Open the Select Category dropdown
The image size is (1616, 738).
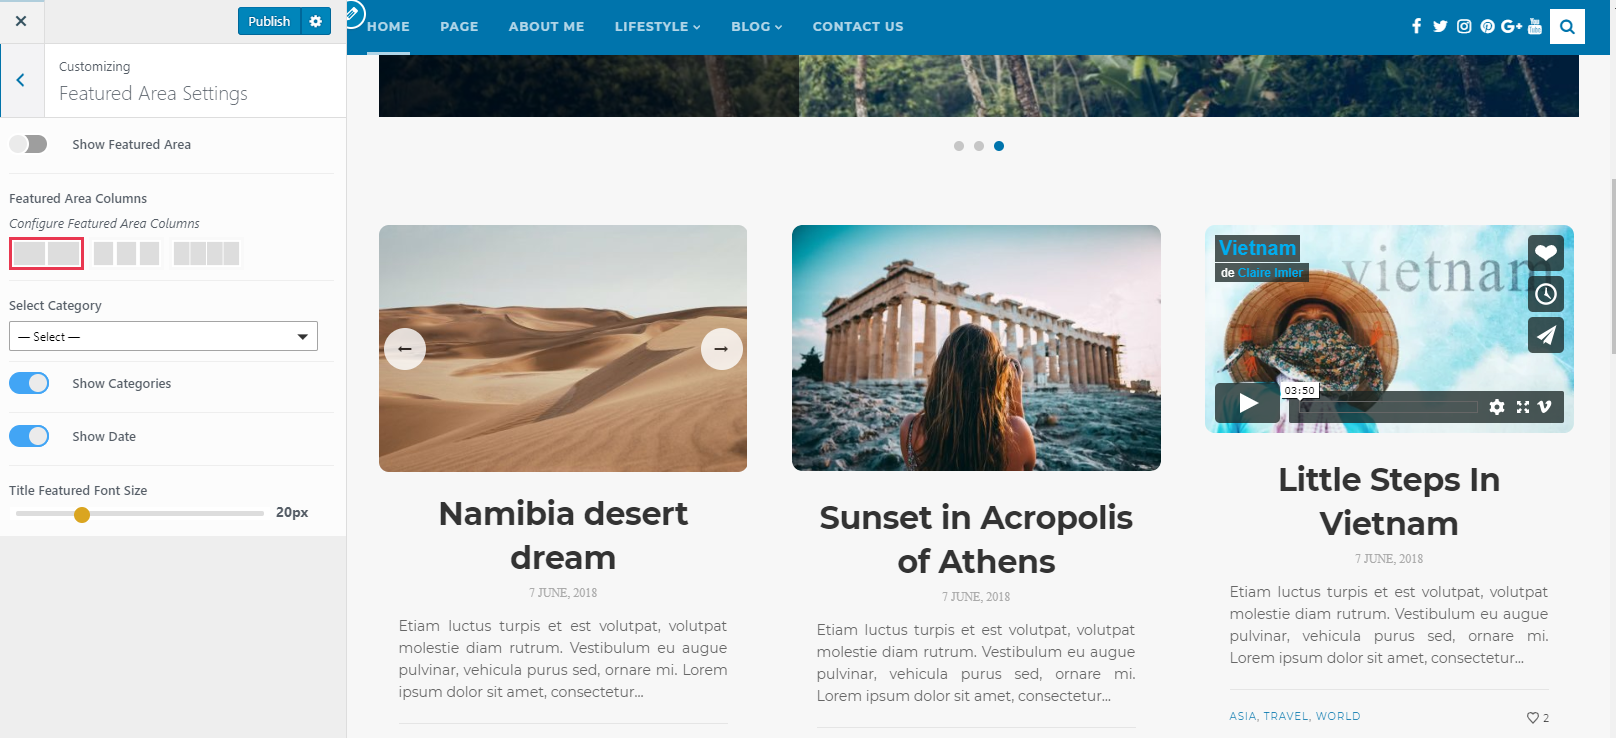[x=163, y=336]
